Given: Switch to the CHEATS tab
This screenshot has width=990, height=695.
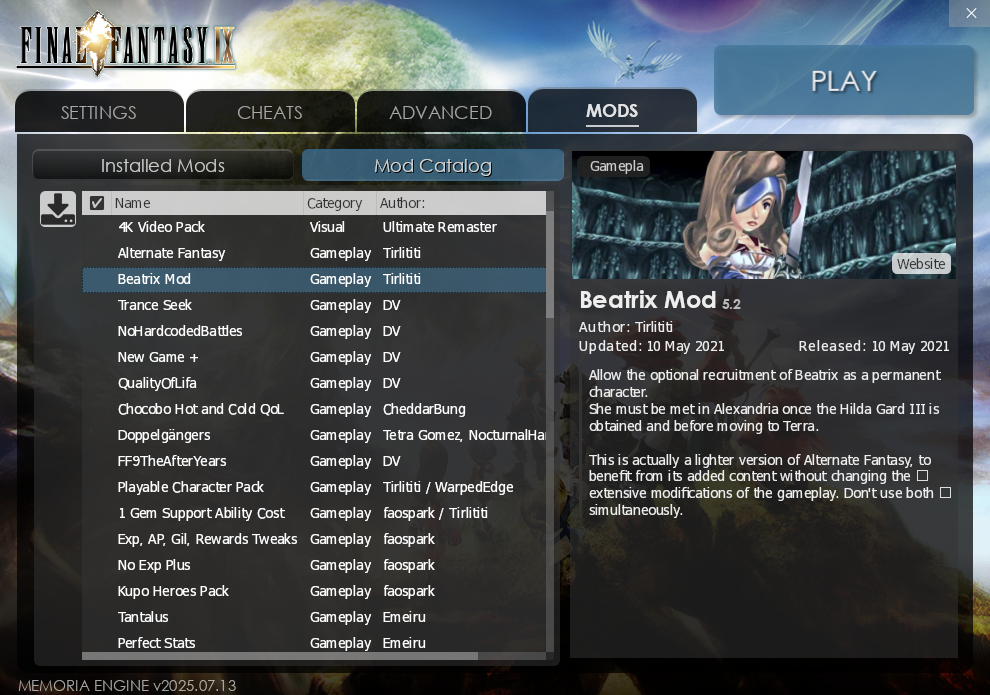Looking at the screenshot, I should click(270, 112).
